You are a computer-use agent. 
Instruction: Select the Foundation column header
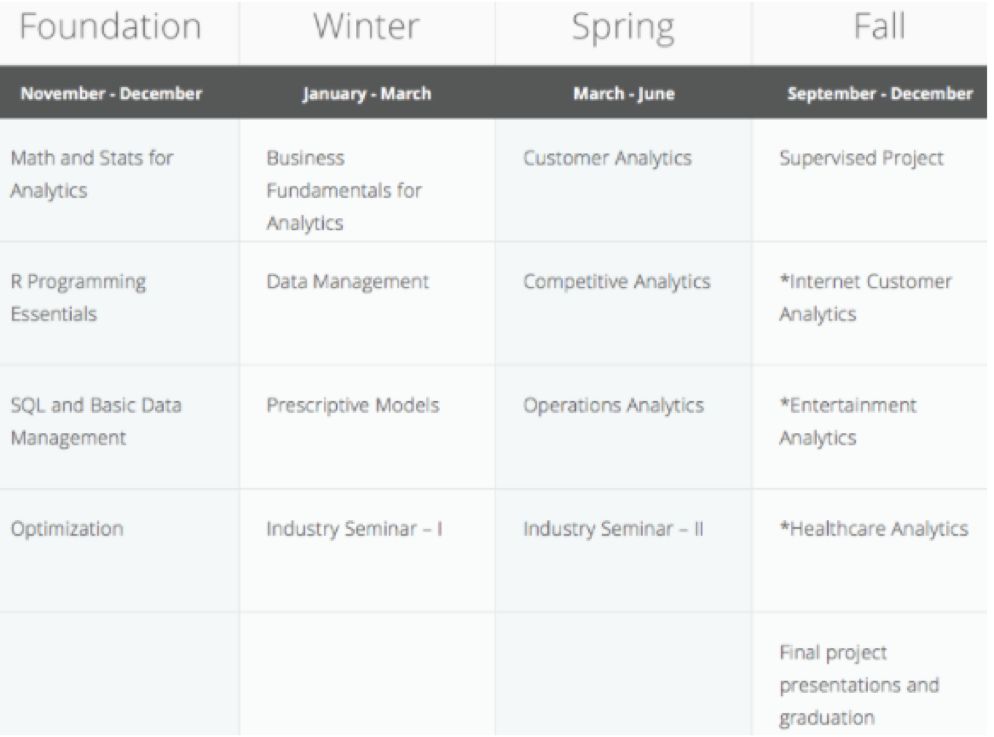tap(110, 27)
